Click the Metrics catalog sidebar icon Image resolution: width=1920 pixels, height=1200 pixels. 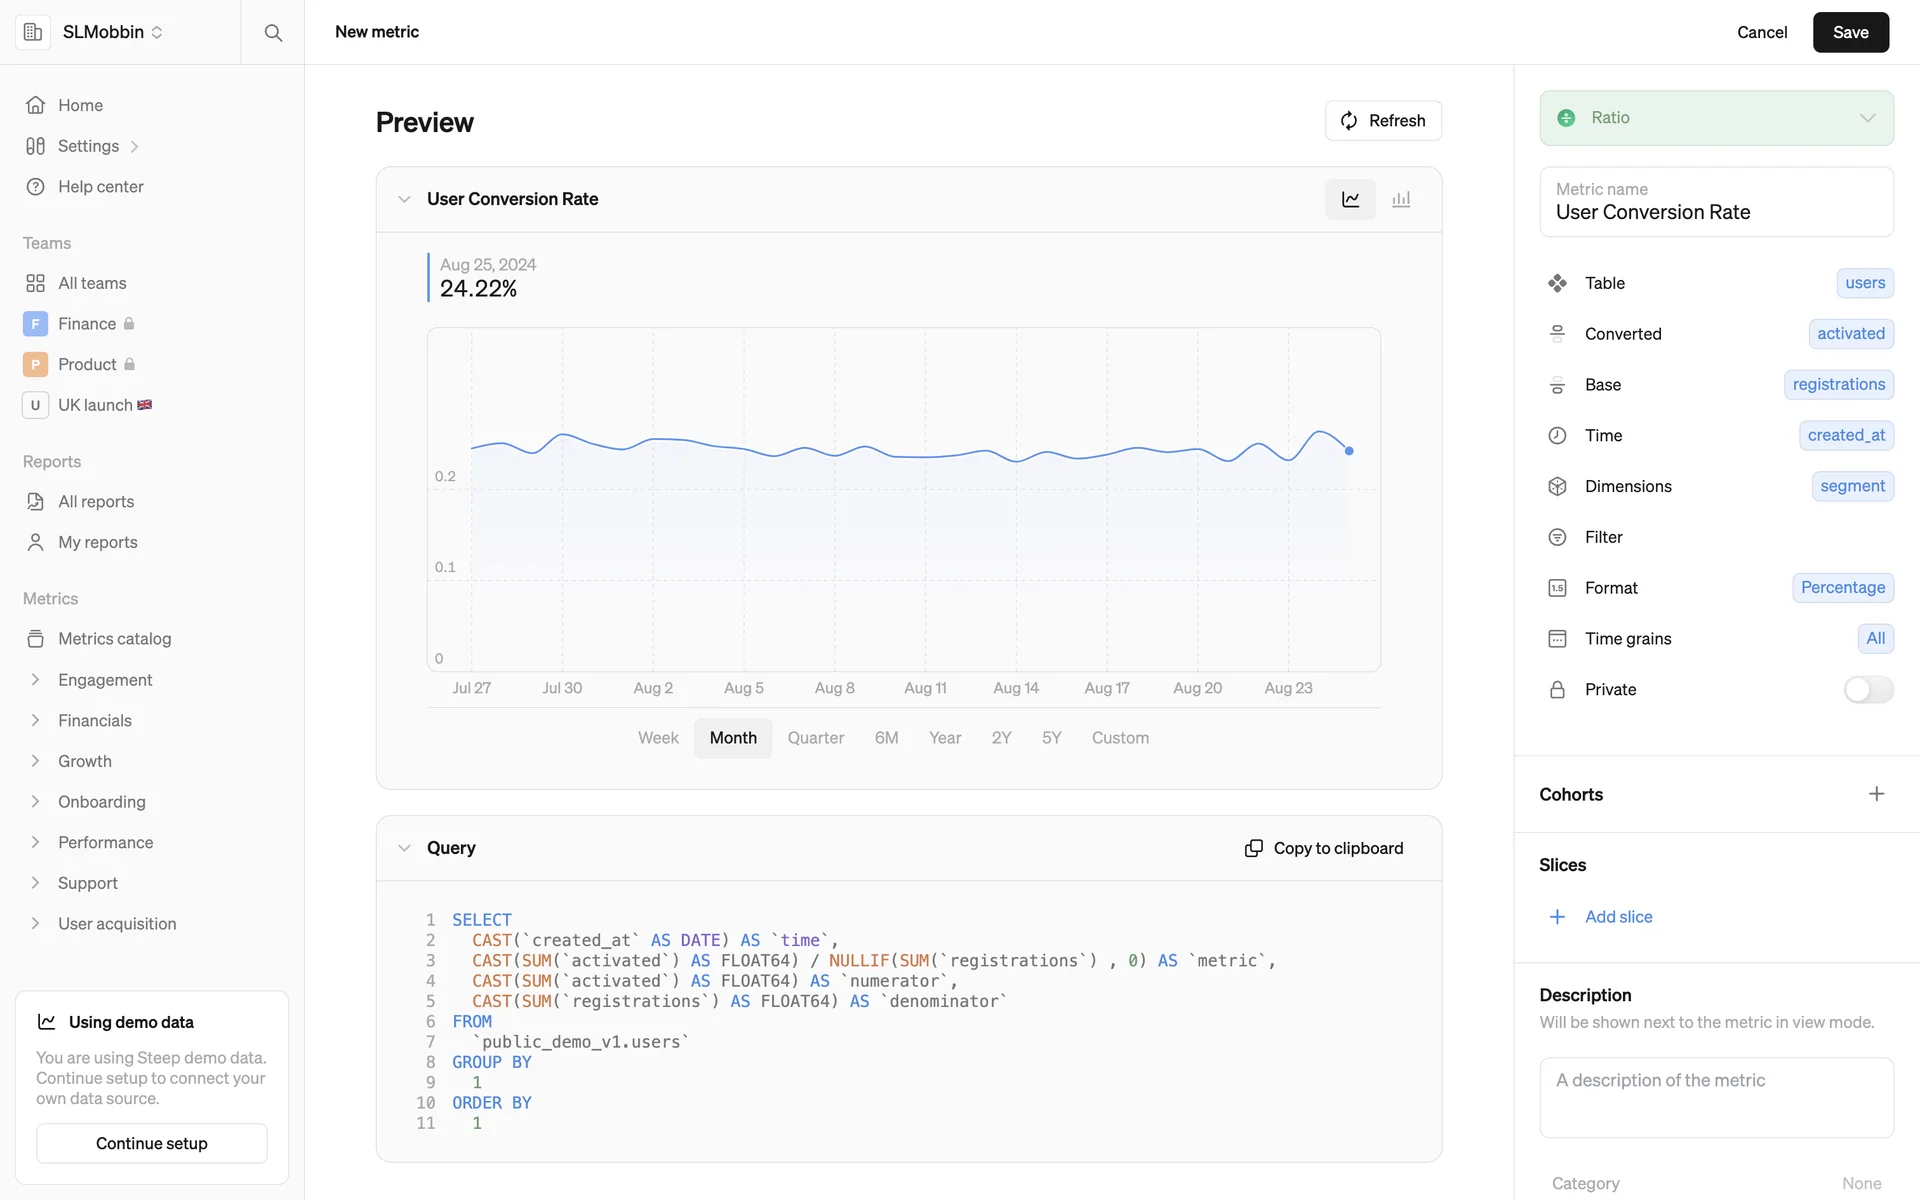pos(36,639)
